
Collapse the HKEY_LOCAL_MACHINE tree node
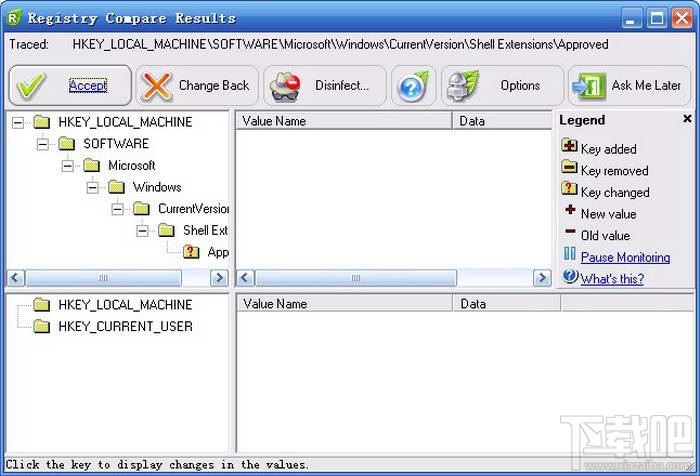point(18,122)
